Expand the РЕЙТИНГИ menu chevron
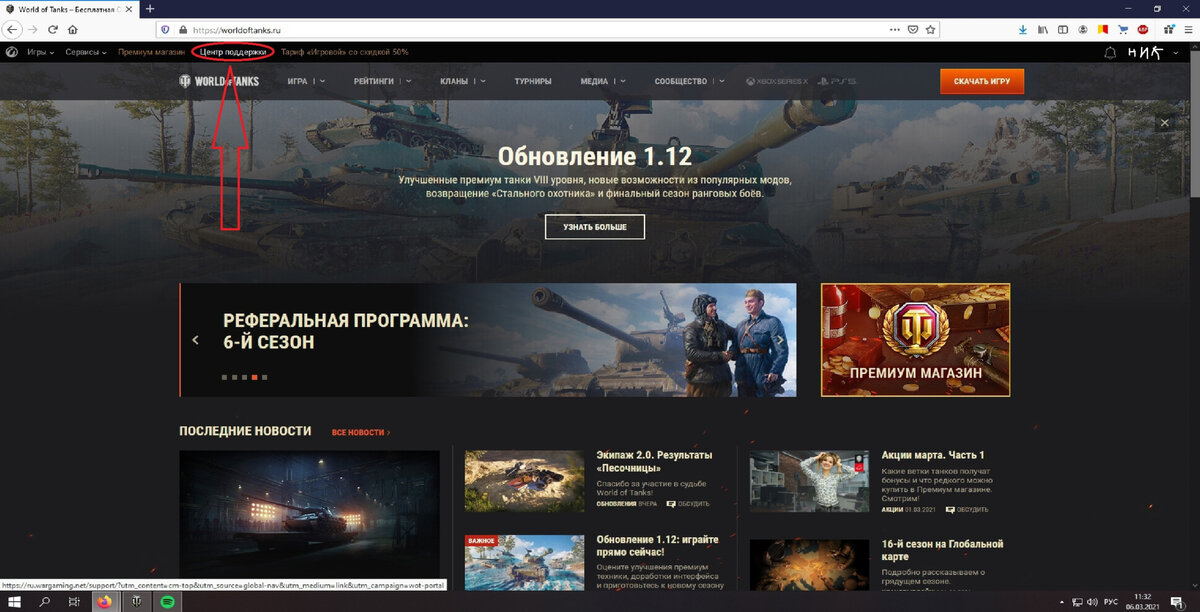The image size is (1200, 612). click(x=409, y=82)
